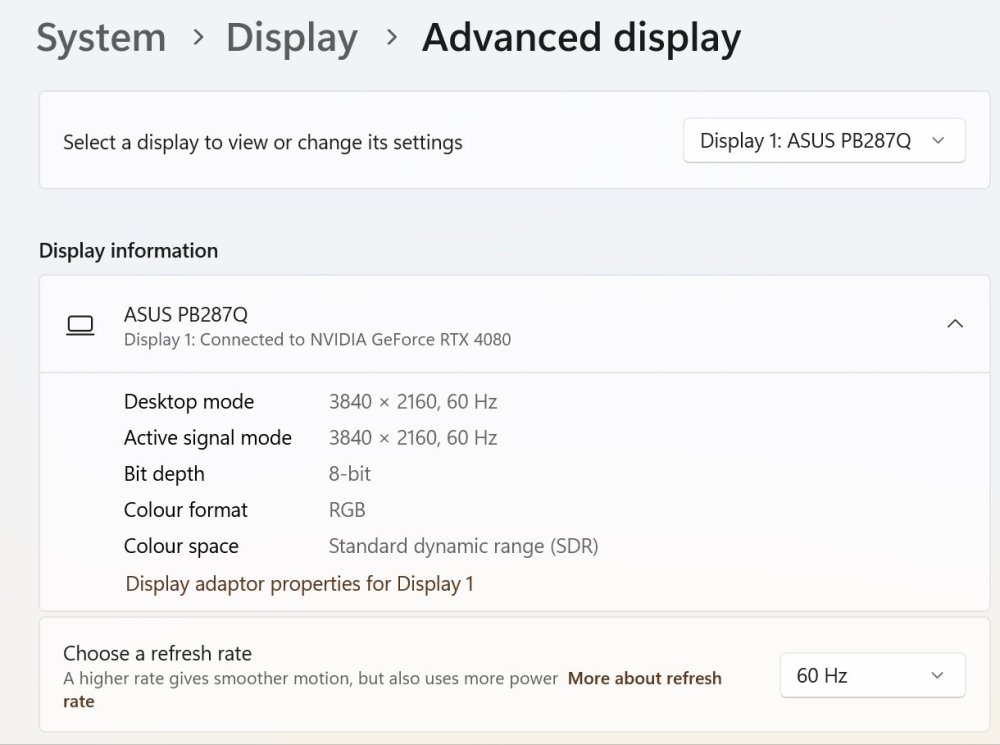Select the Desktop mode label

click(x=189, y=402)
